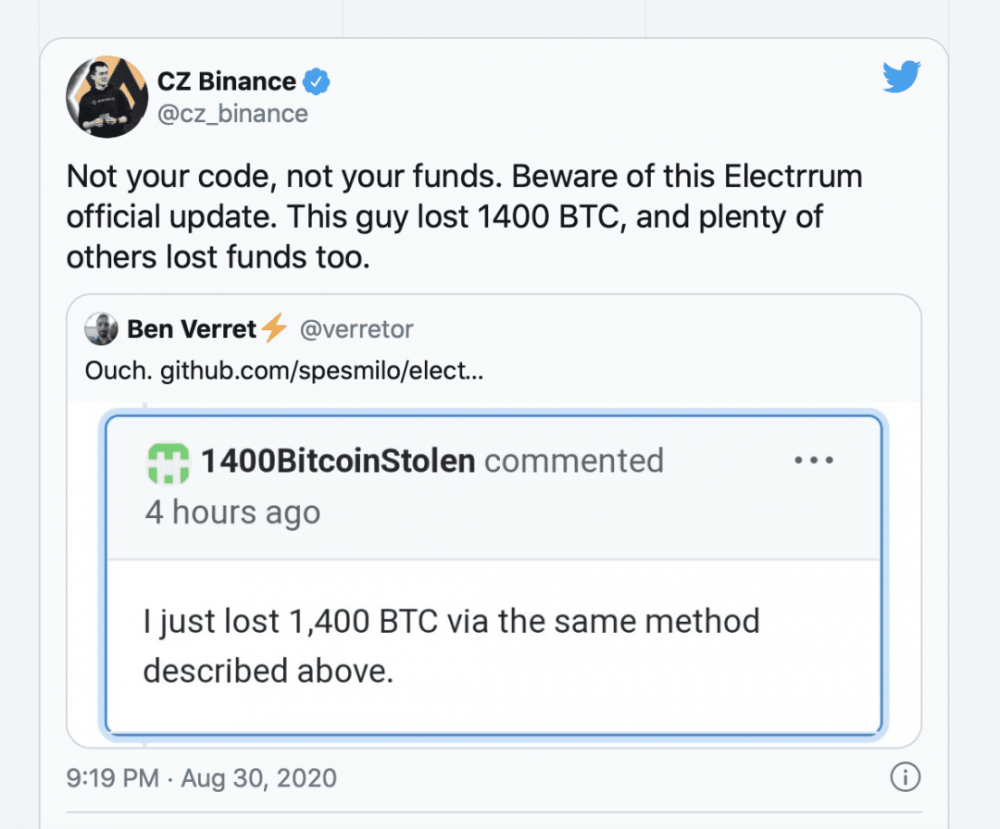The image size is (1000, 829).
Task: Click the info icon at bottom right
Action: (x=904, y=778)
